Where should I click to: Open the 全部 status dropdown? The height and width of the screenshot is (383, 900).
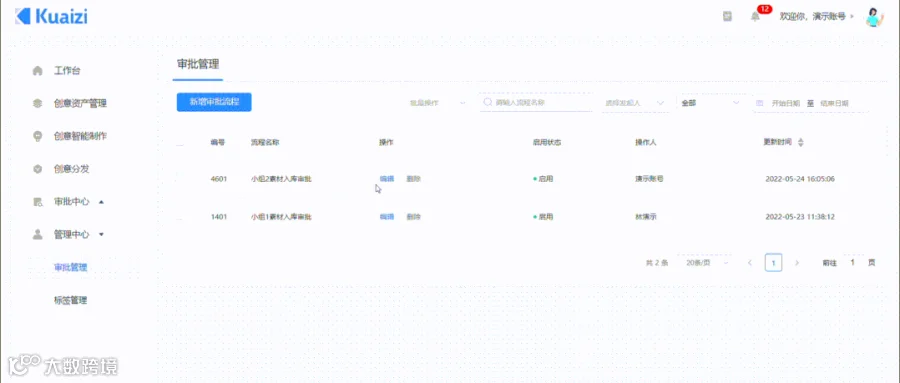click(712, 103)
